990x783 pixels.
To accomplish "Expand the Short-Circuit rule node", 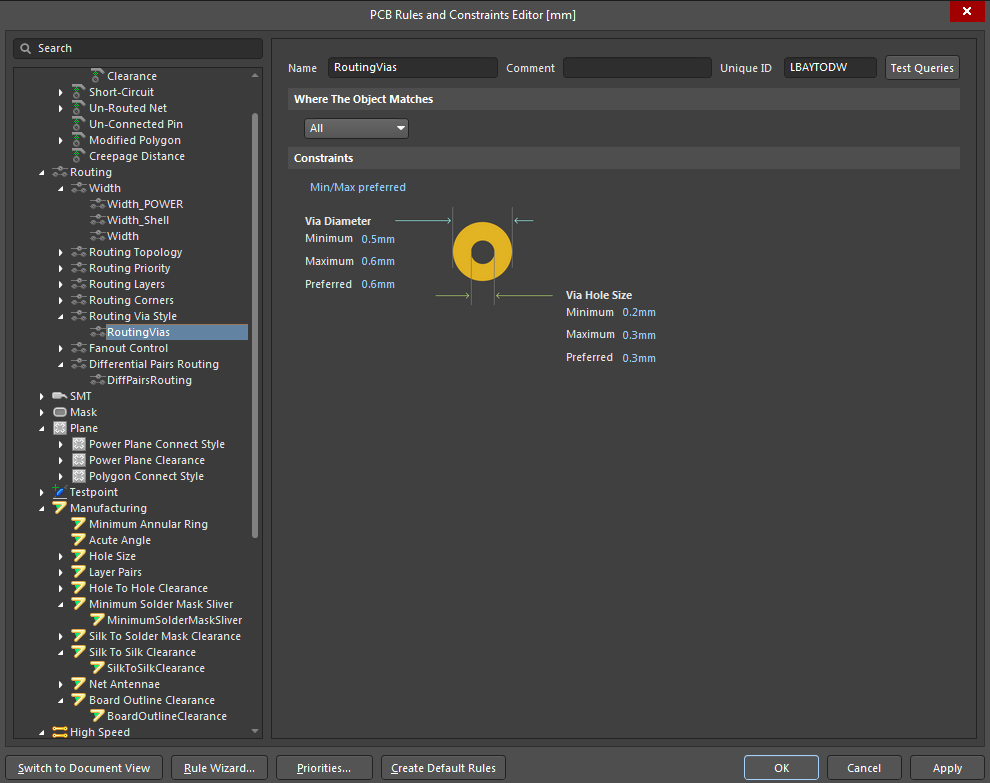I will [60, 92].
